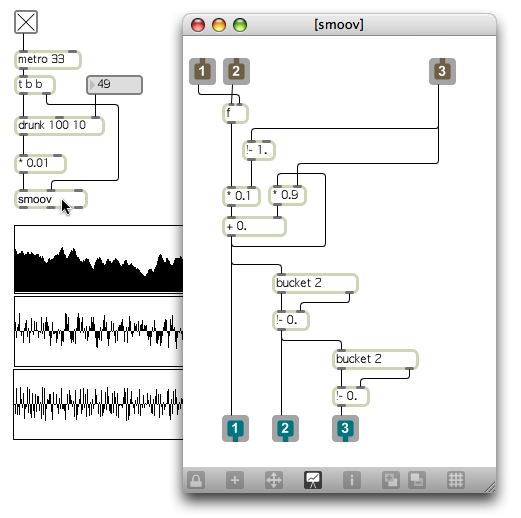This screenshot has height=518, width=521.
Task: Select inlet 3 in smoov window
Action: 442,71
